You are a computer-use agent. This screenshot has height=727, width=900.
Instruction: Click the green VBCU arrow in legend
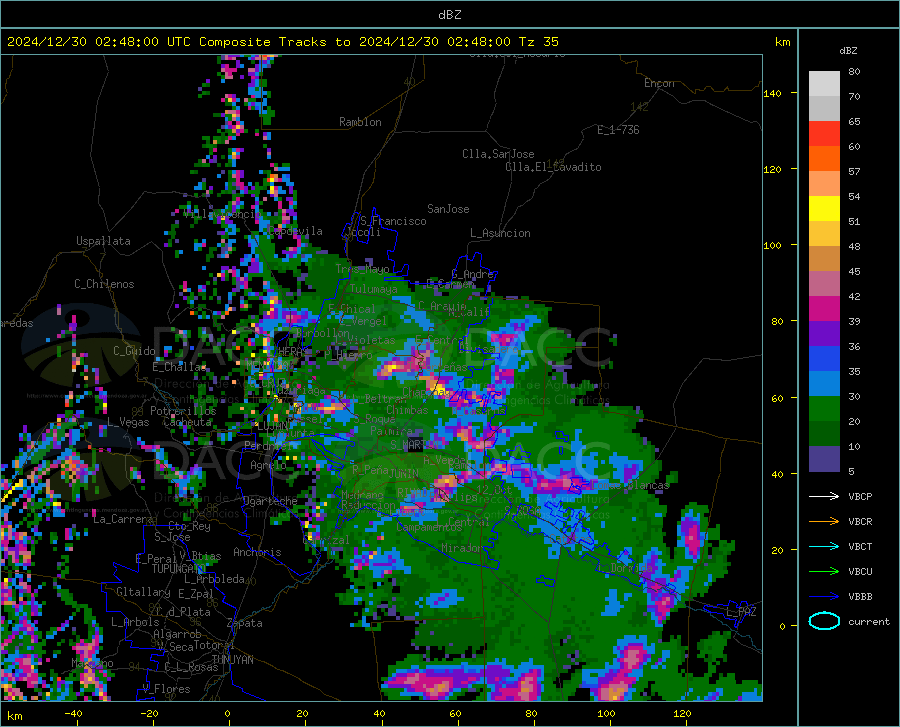(x=824, y=572)
